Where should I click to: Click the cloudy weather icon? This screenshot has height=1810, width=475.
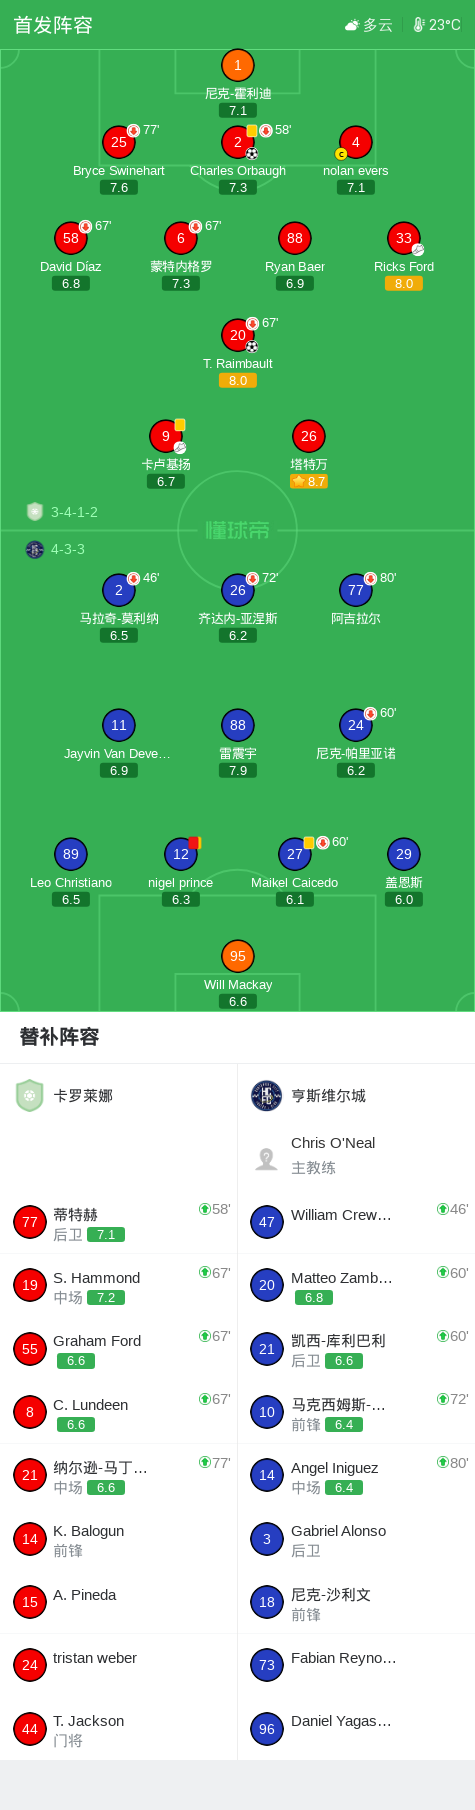352,25
